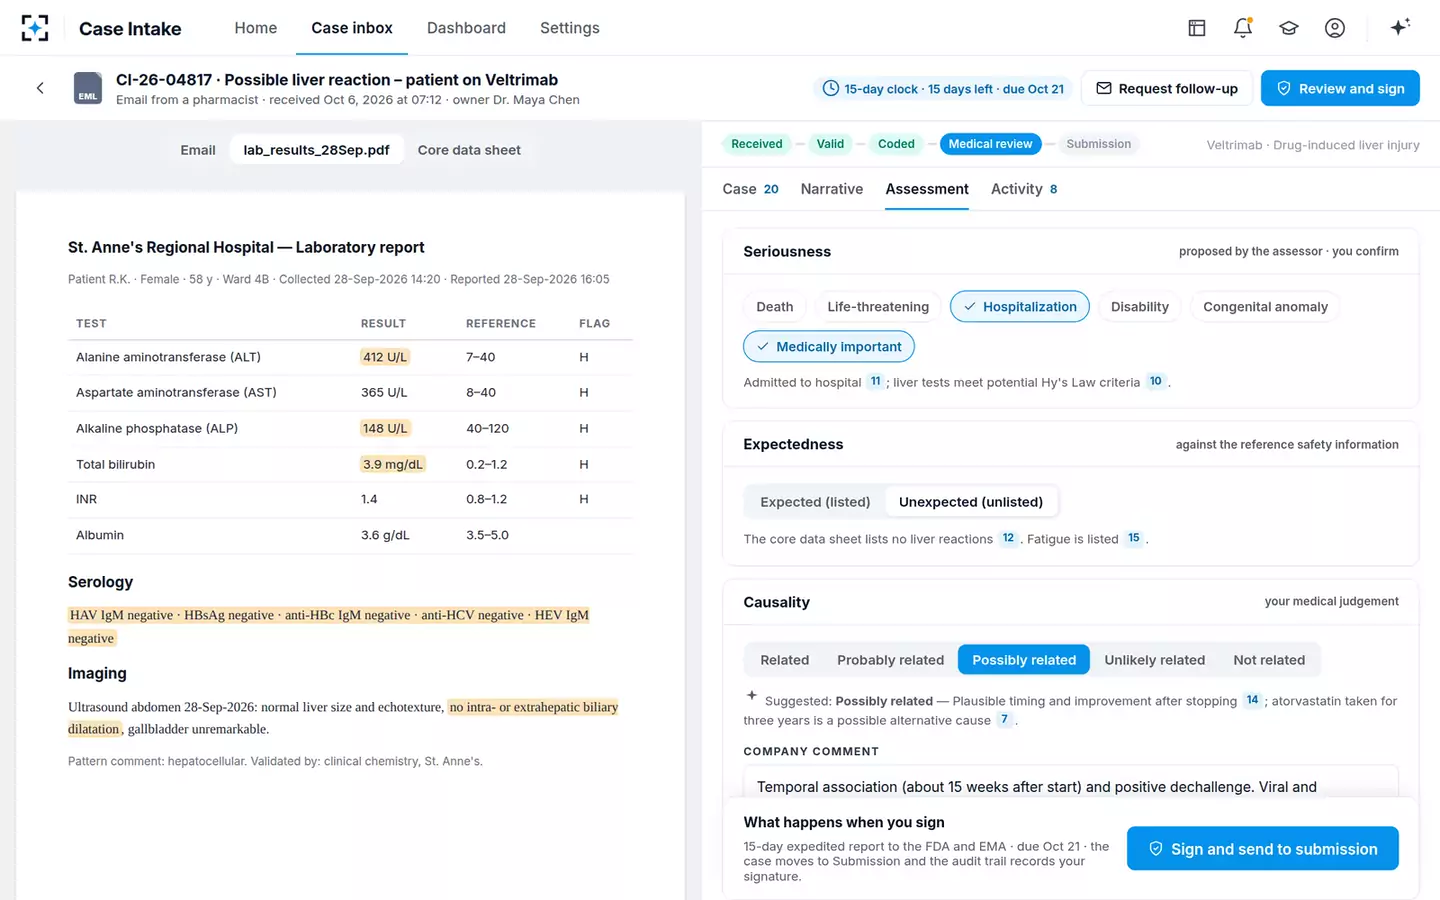Click into the Company comment text field

tap(1071, 782)
